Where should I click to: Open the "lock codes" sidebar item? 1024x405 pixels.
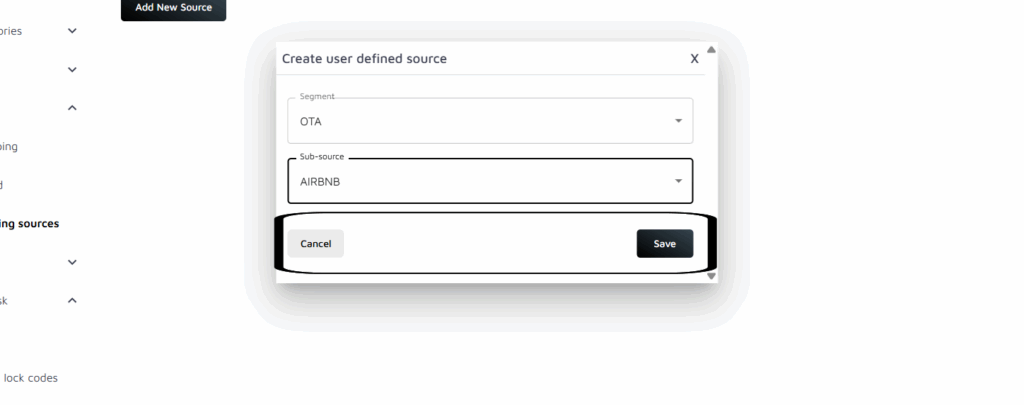point(30,378)
